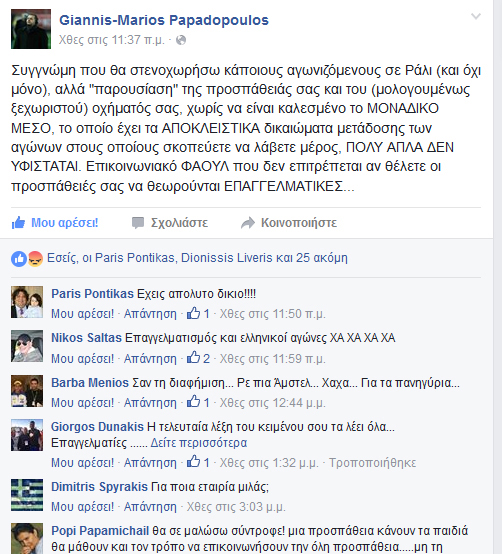Expand Giorgos Dunakis comment with Δείτε περισσότερα
The image size is (502, 554).
click(199, 443)
